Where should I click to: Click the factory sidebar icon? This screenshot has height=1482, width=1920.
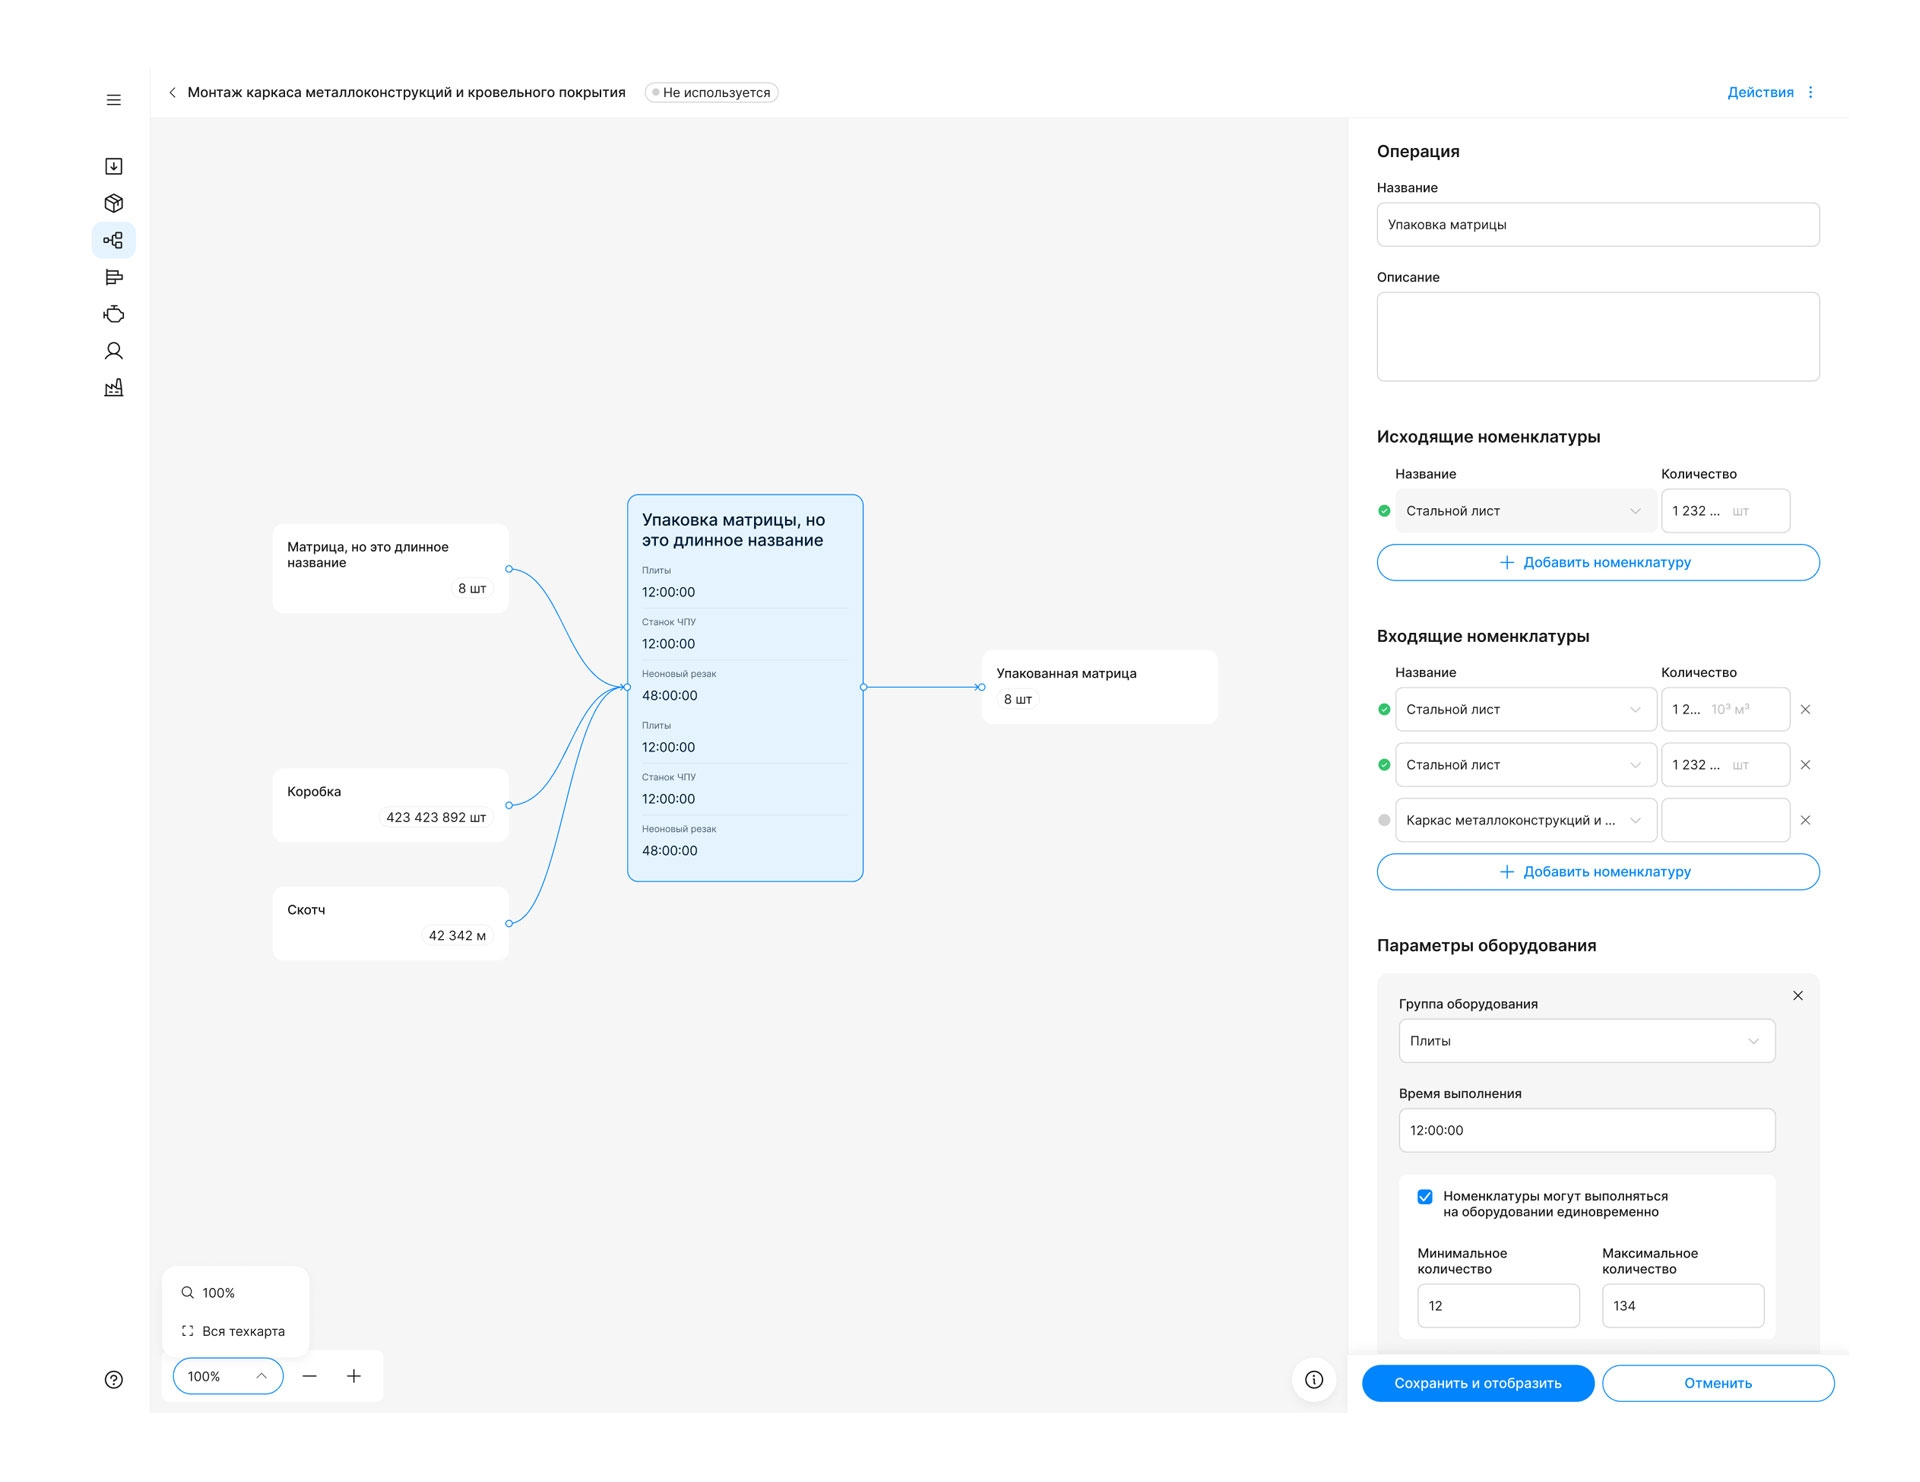coord(114,388)
